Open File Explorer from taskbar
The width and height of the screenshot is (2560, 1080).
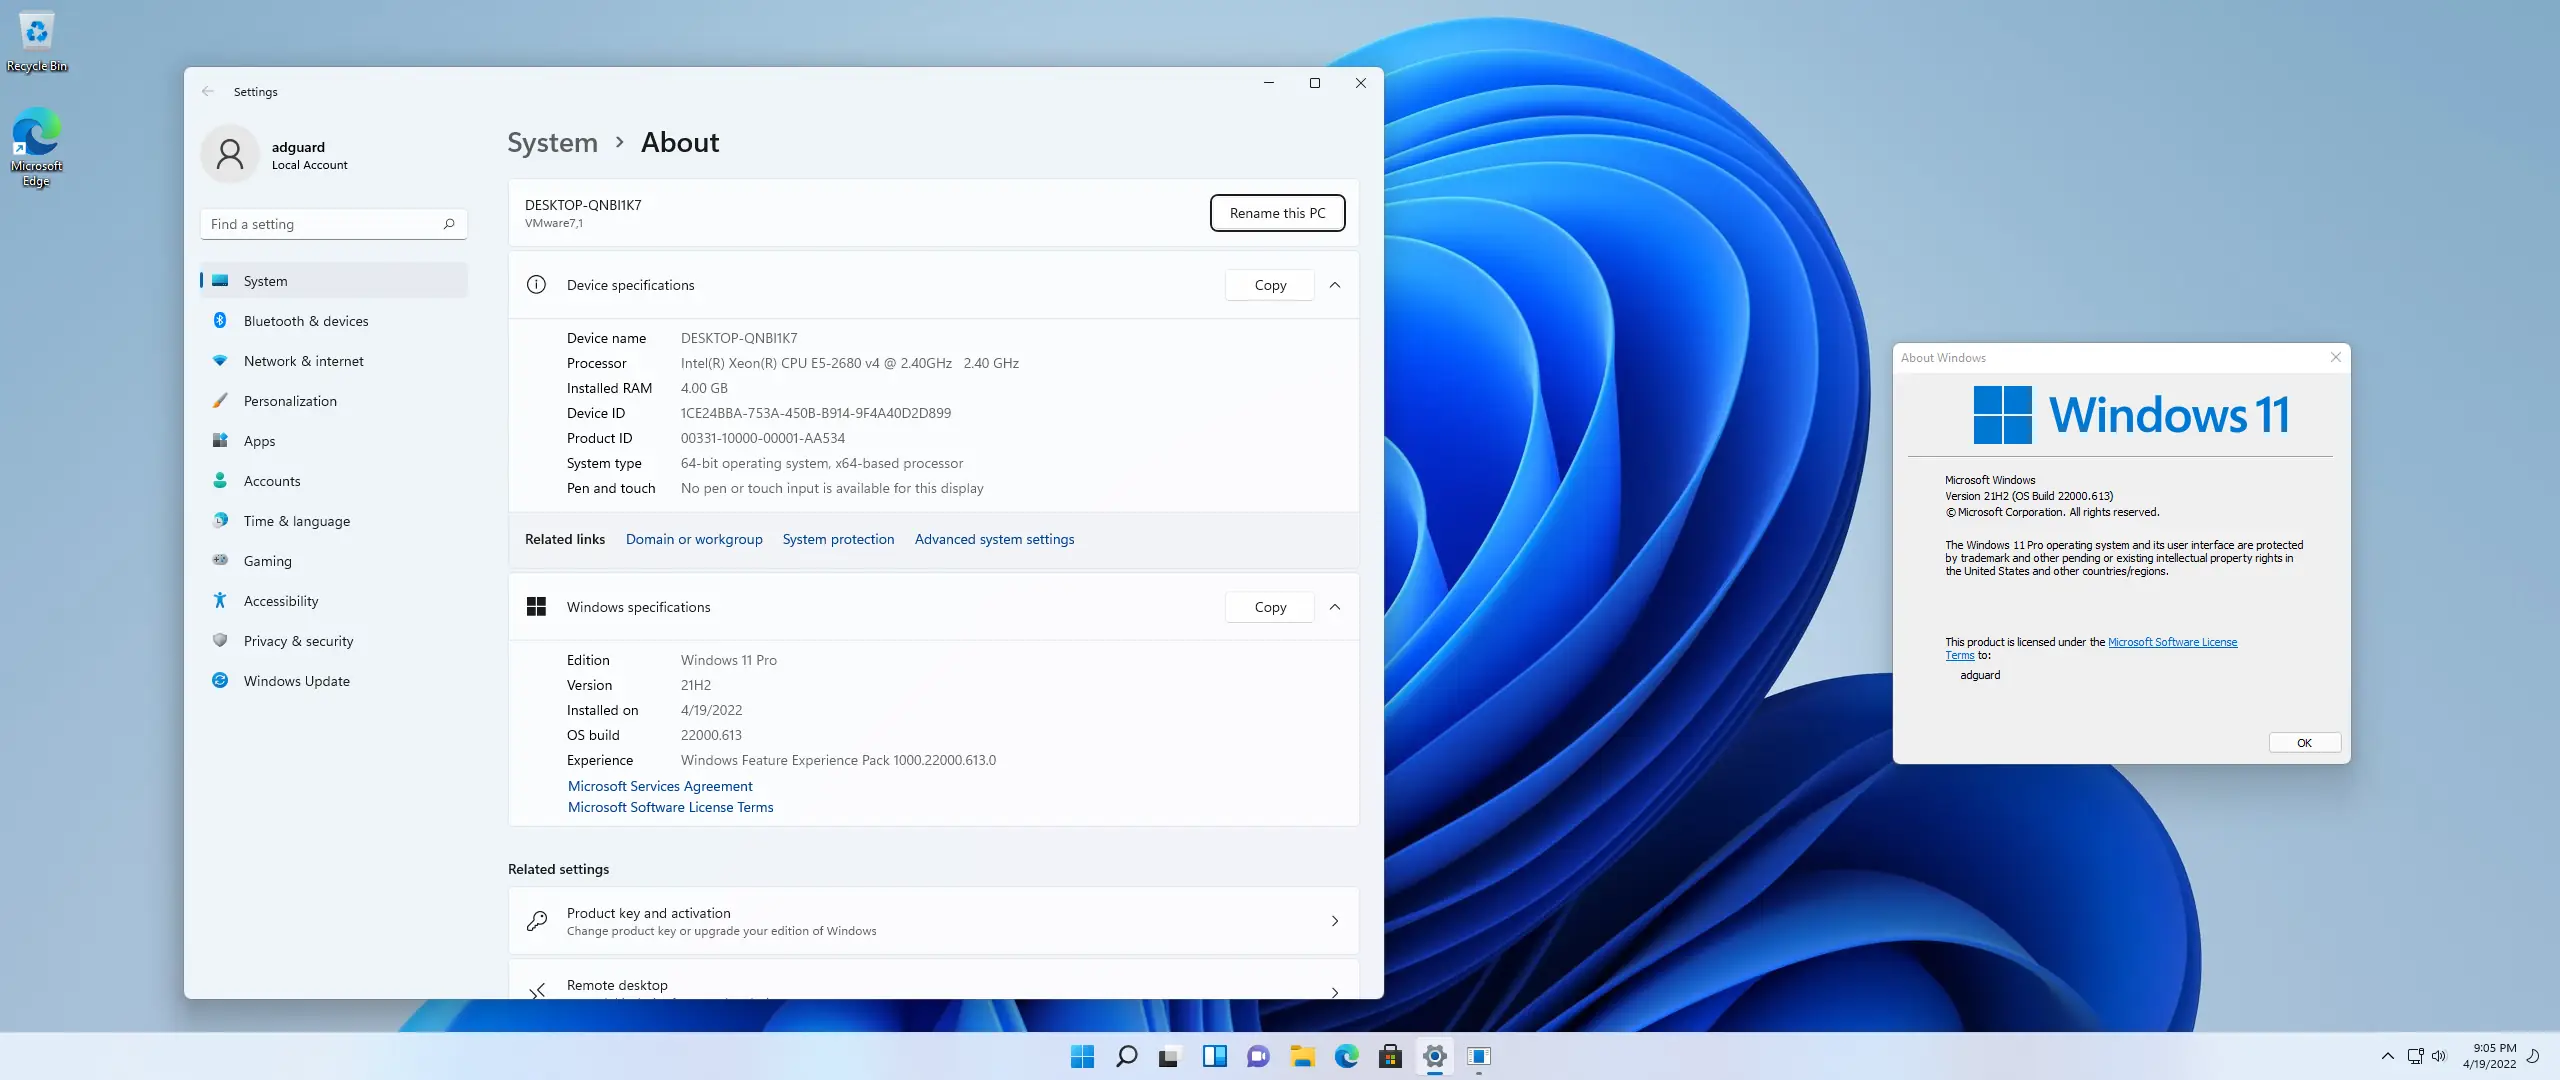coord(1302,1056)
